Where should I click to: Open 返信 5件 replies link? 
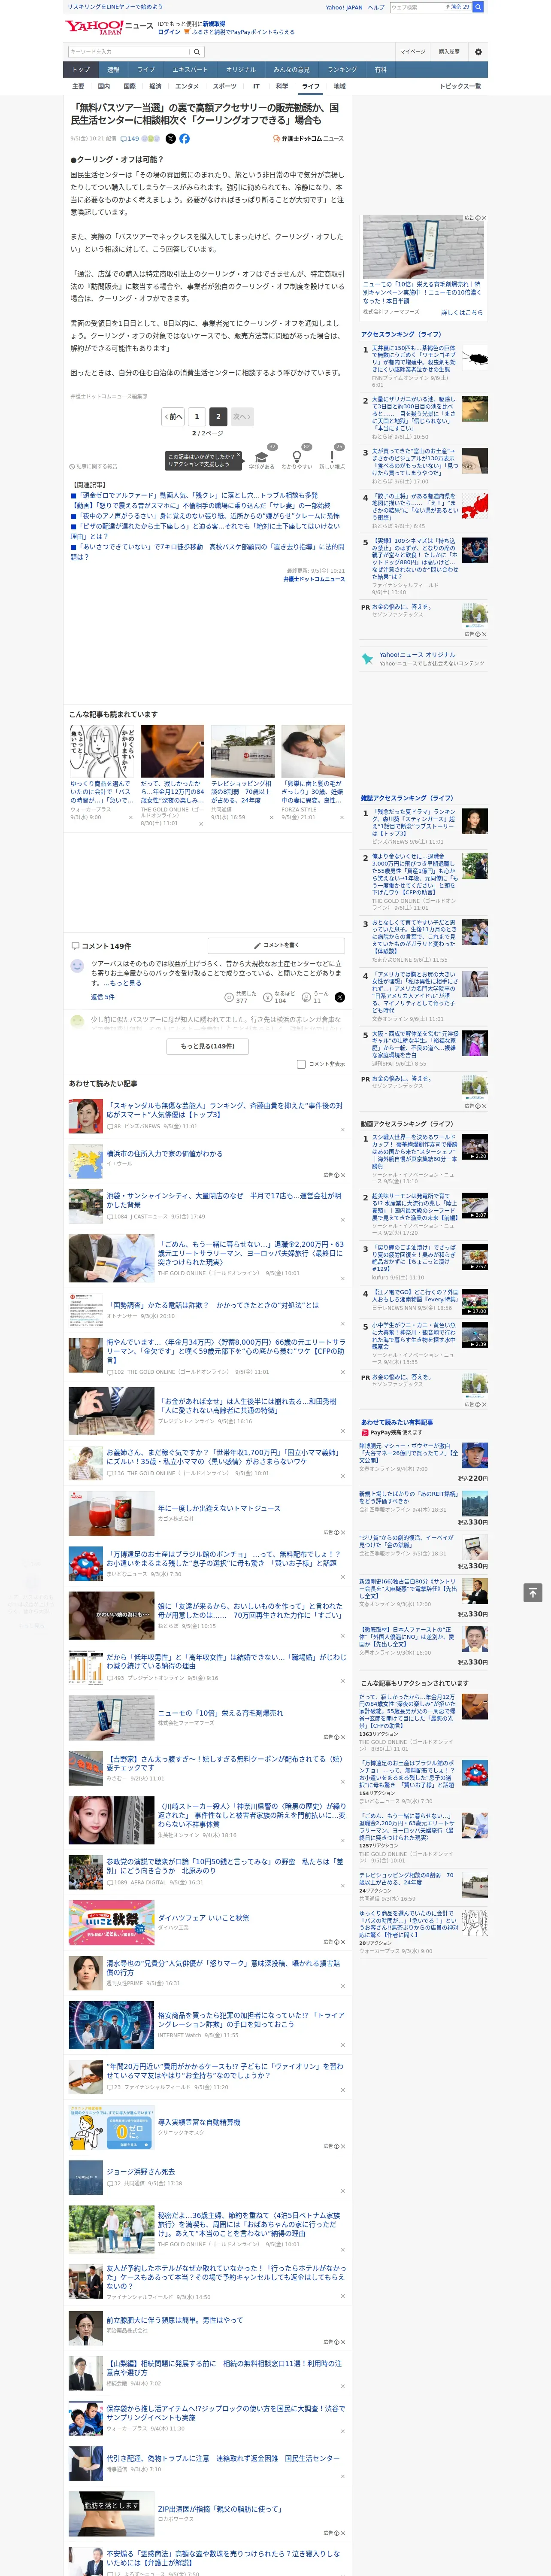pyautogui.click(x=102, y=997)
